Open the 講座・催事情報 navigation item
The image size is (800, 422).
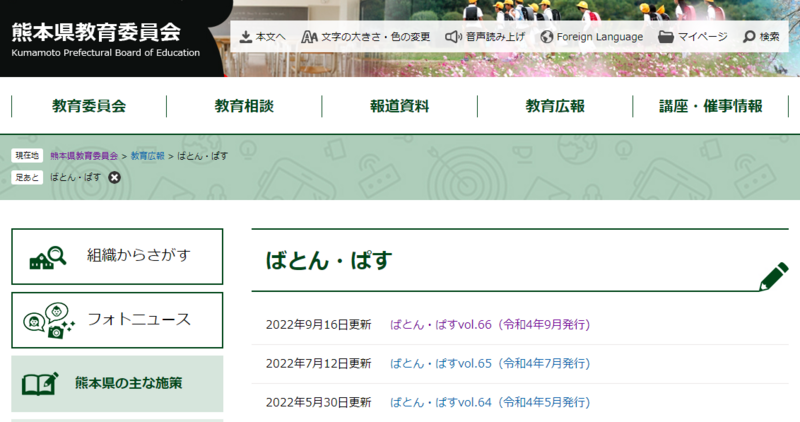tap(710, 107)
